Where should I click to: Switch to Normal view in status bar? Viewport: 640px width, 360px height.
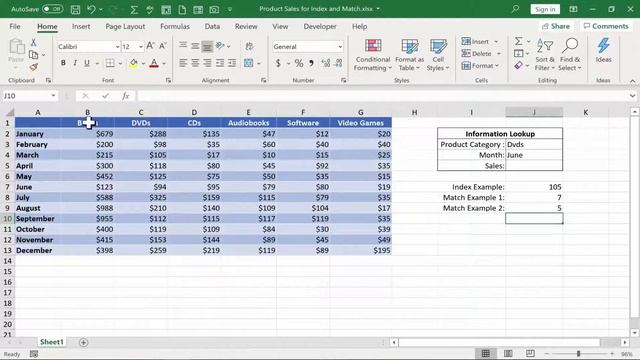pyautogui.click(x=485, y=353)
